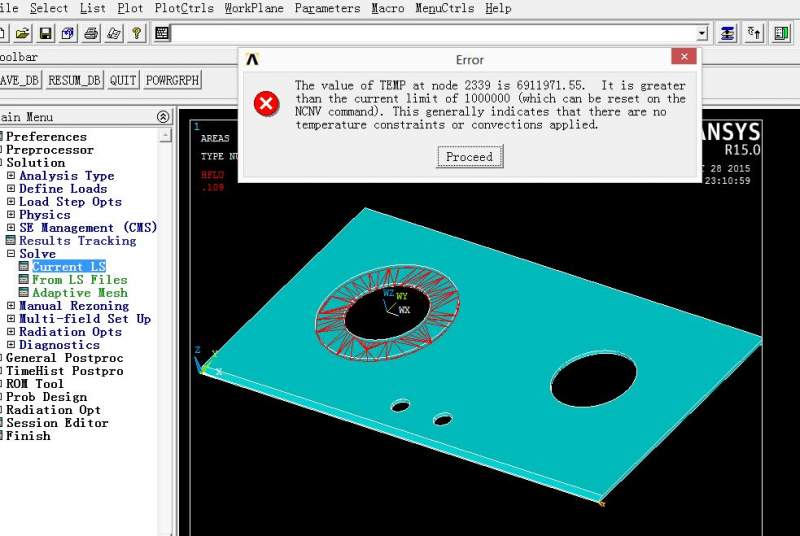Expand the Physics tree node
The height and width of the screenshot is (536, 800).
click(11, 214)
